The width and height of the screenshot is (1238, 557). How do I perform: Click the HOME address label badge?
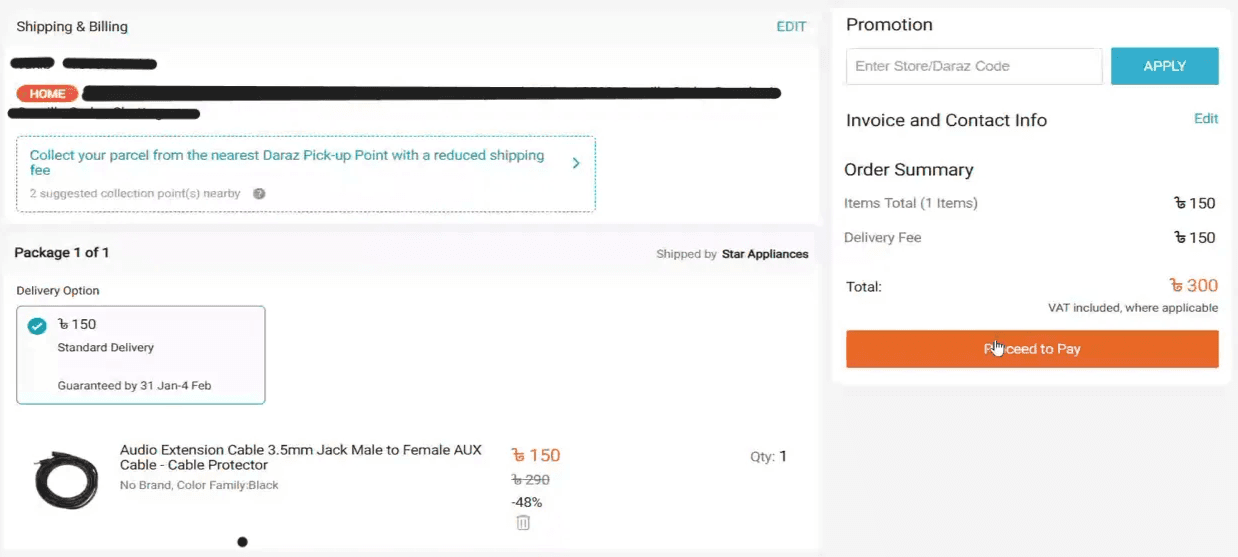tap(47, 94)
